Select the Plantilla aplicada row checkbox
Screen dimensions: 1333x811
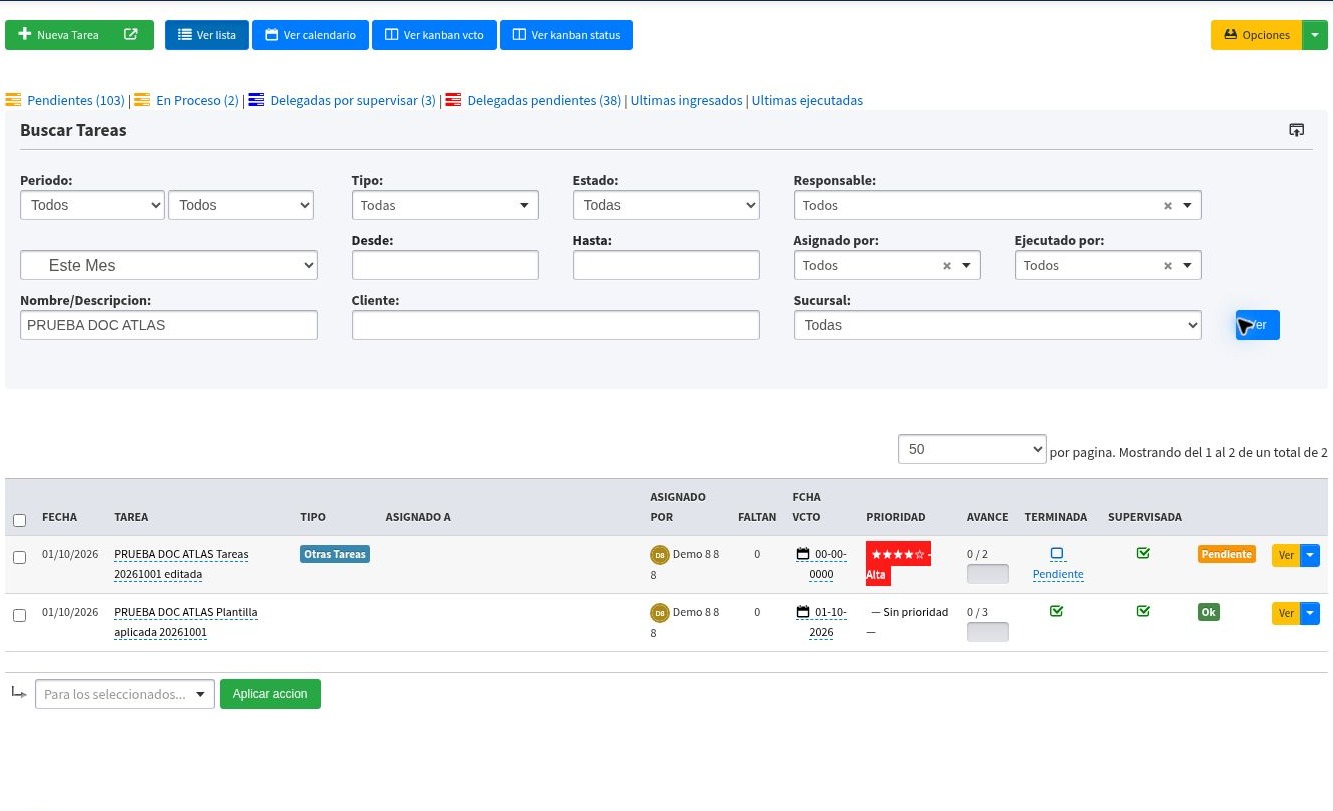tap(19, 615)
